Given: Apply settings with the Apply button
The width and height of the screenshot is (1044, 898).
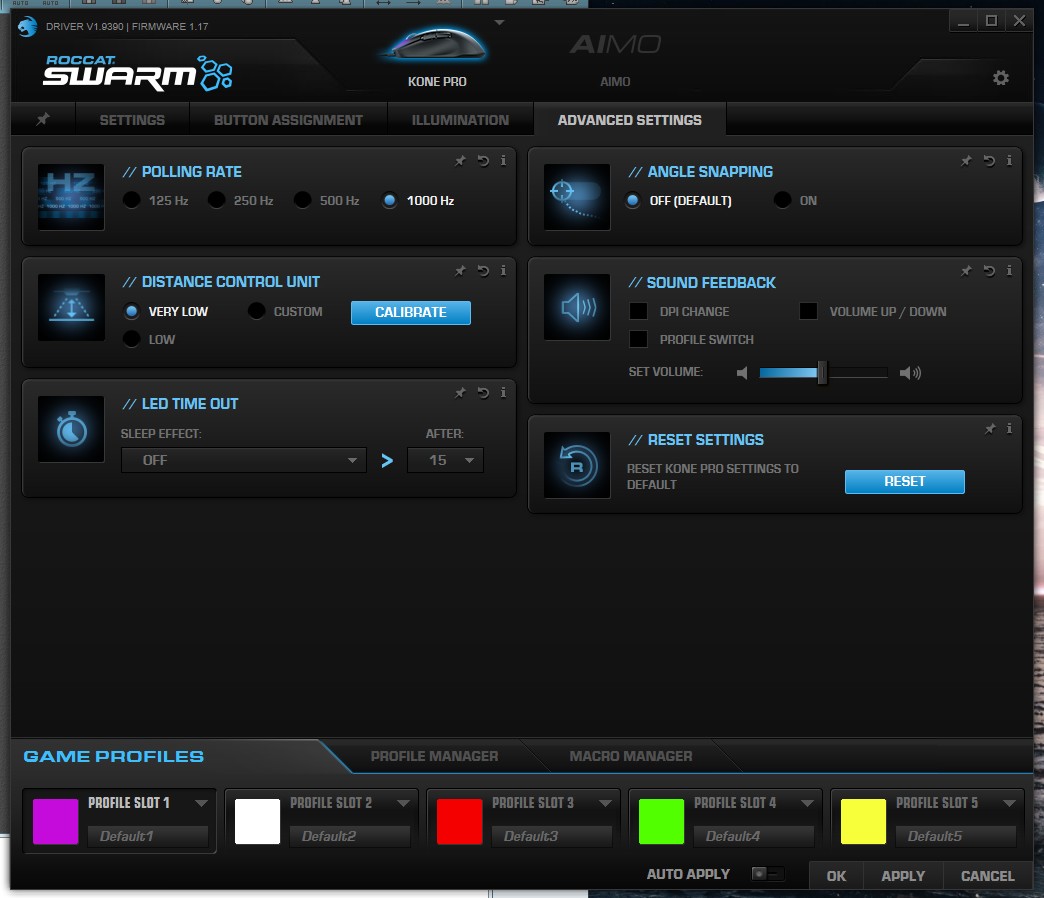Looking at the screenshot, I should (x=901, y=875).
